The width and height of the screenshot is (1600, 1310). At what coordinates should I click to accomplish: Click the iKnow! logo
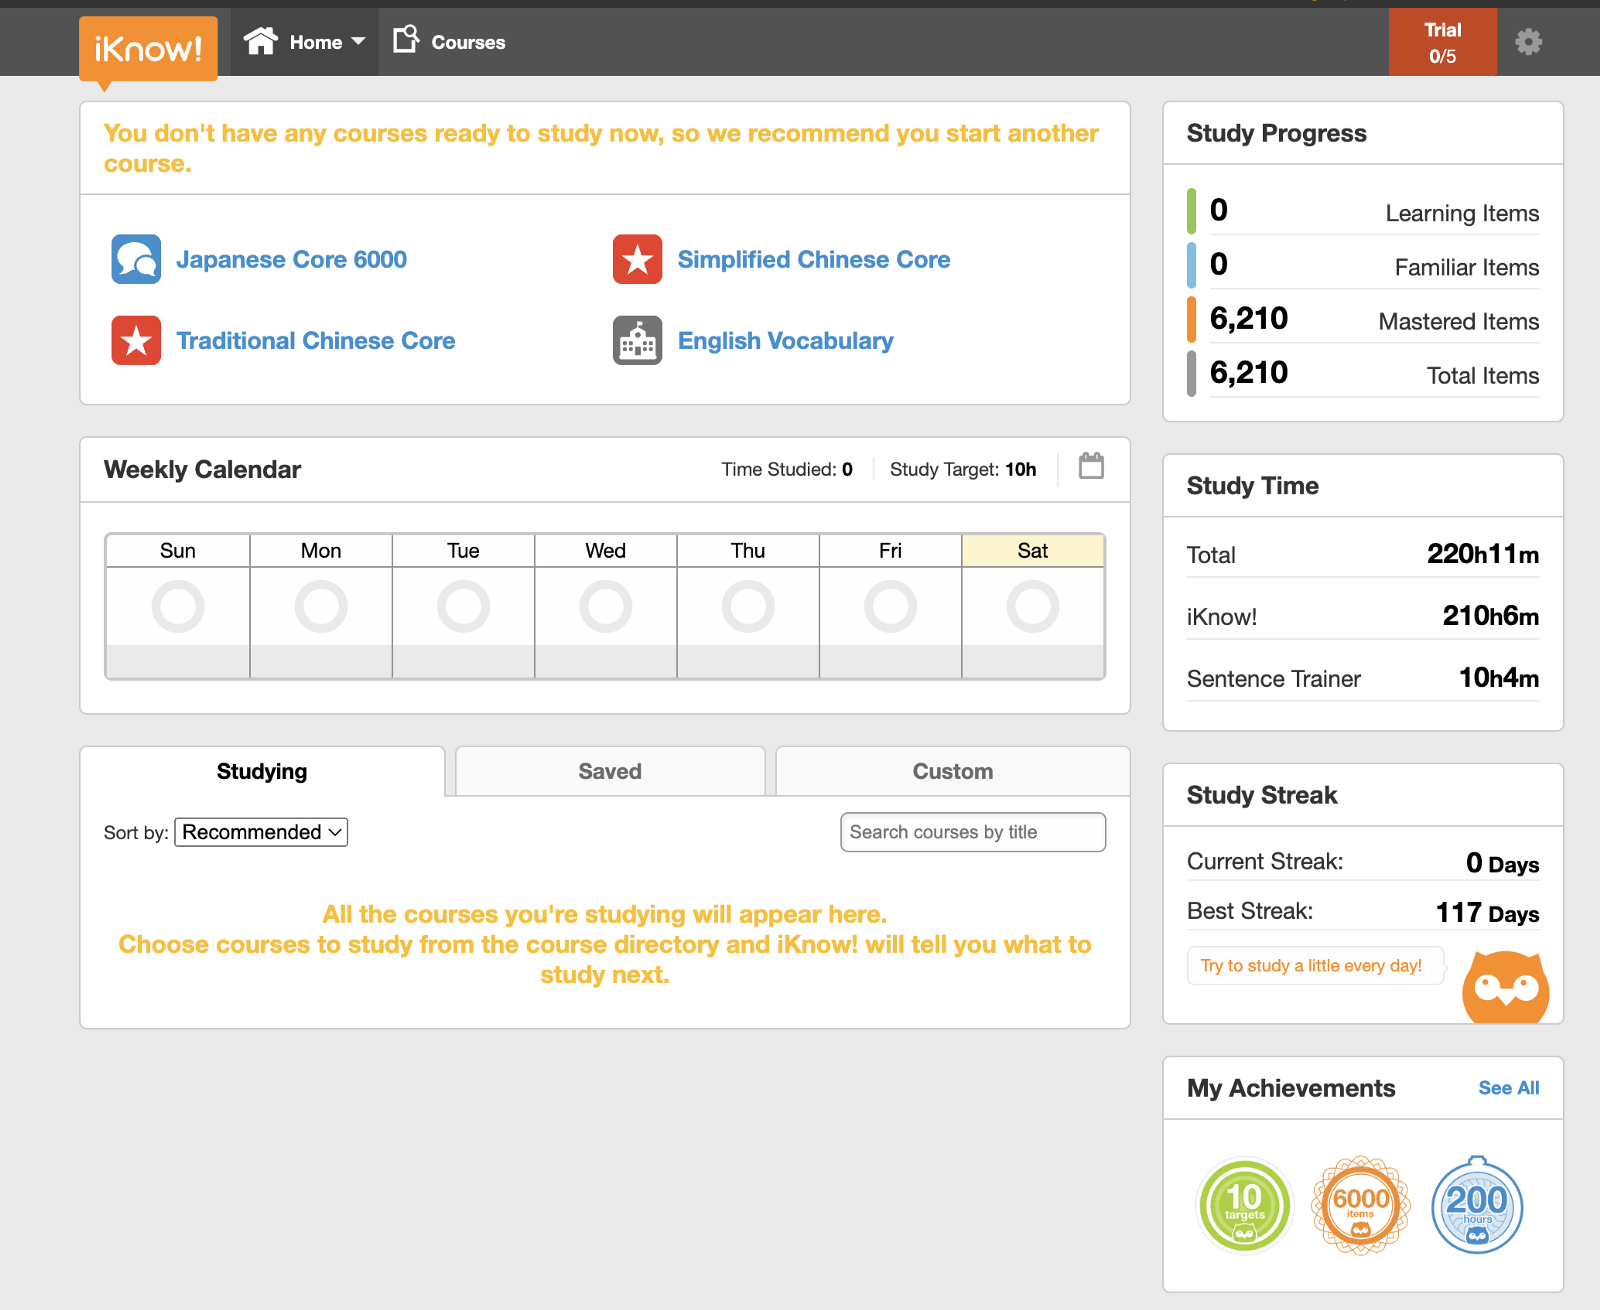click(148, 48)
